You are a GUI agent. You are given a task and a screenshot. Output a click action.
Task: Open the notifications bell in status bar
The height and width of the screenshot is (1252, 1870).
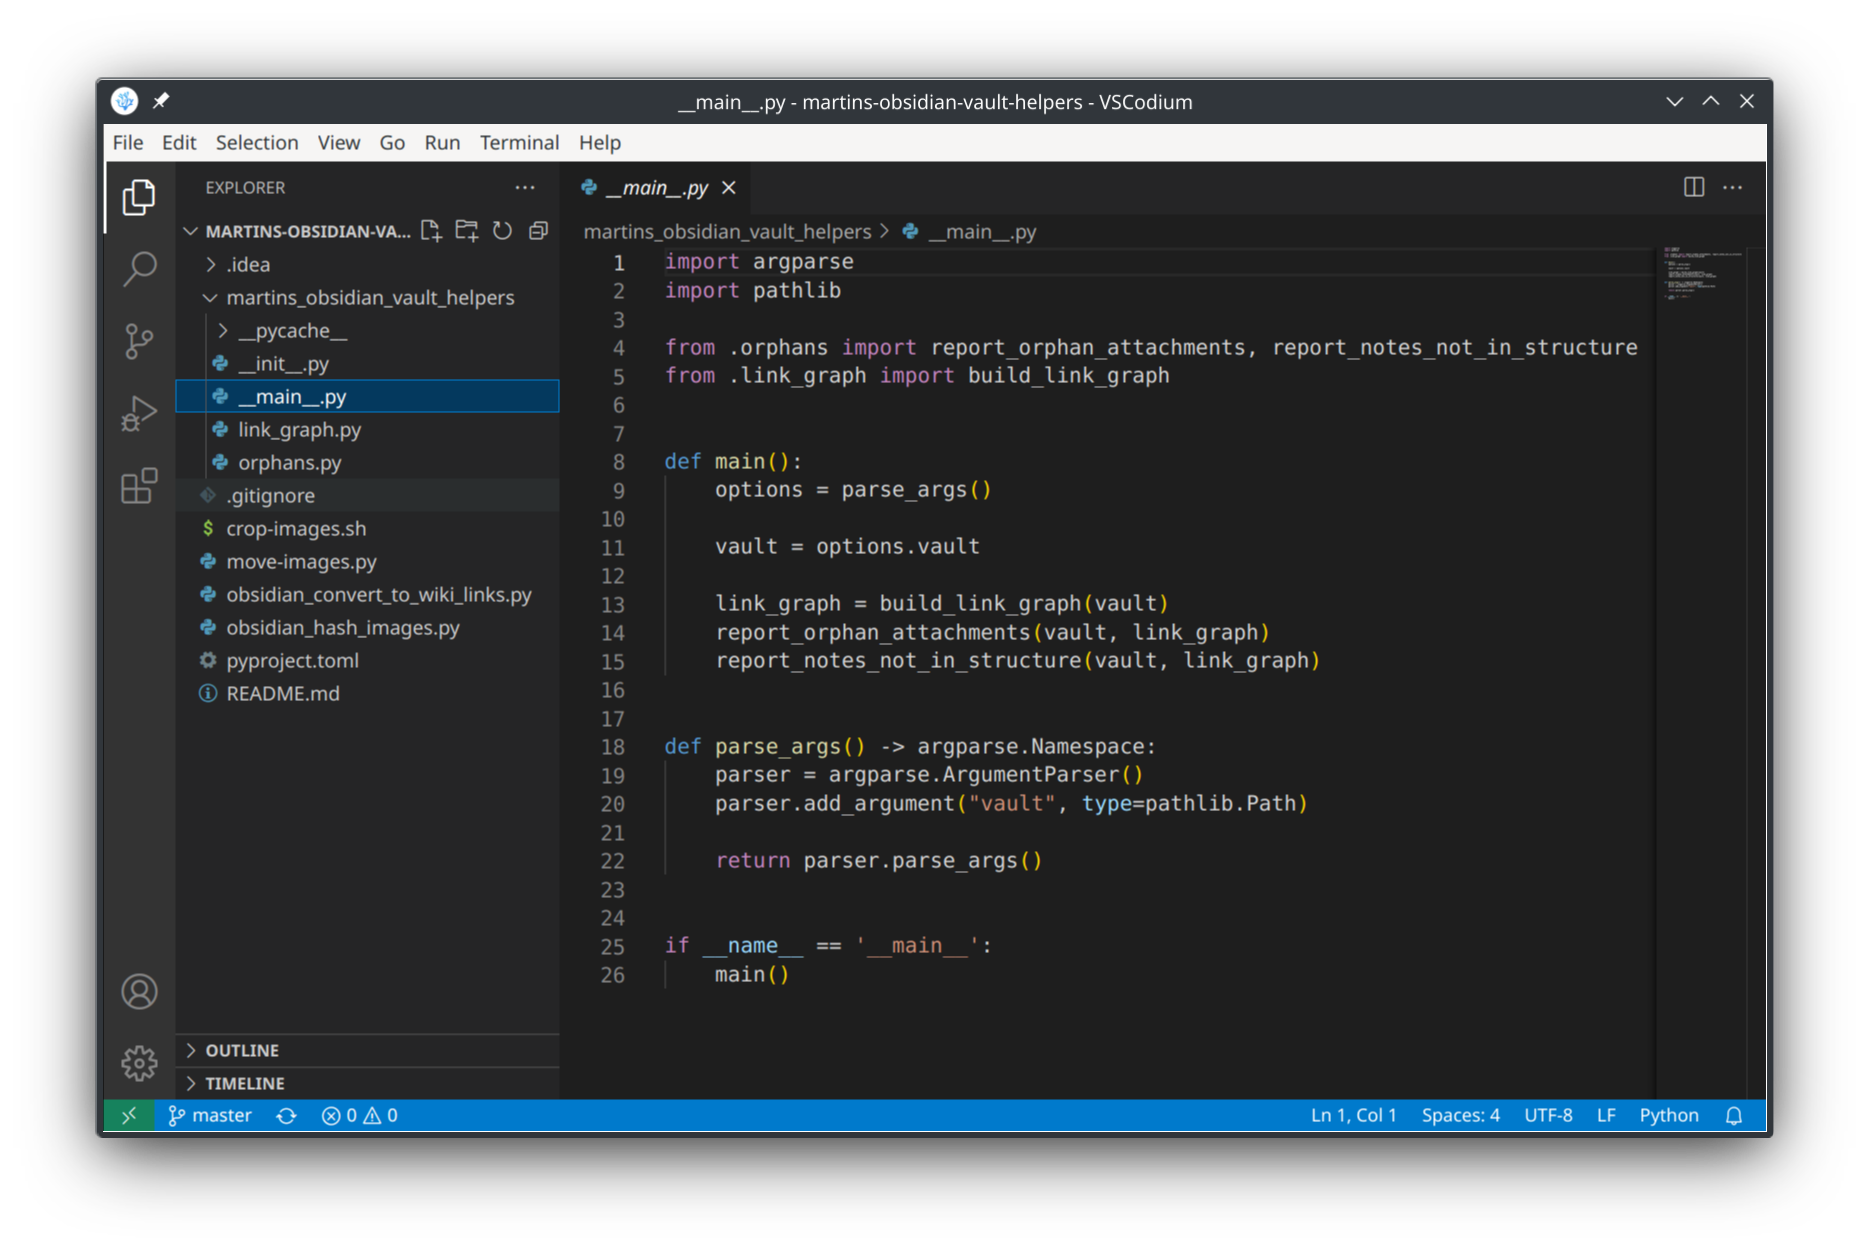(x=1734, y=1115)
